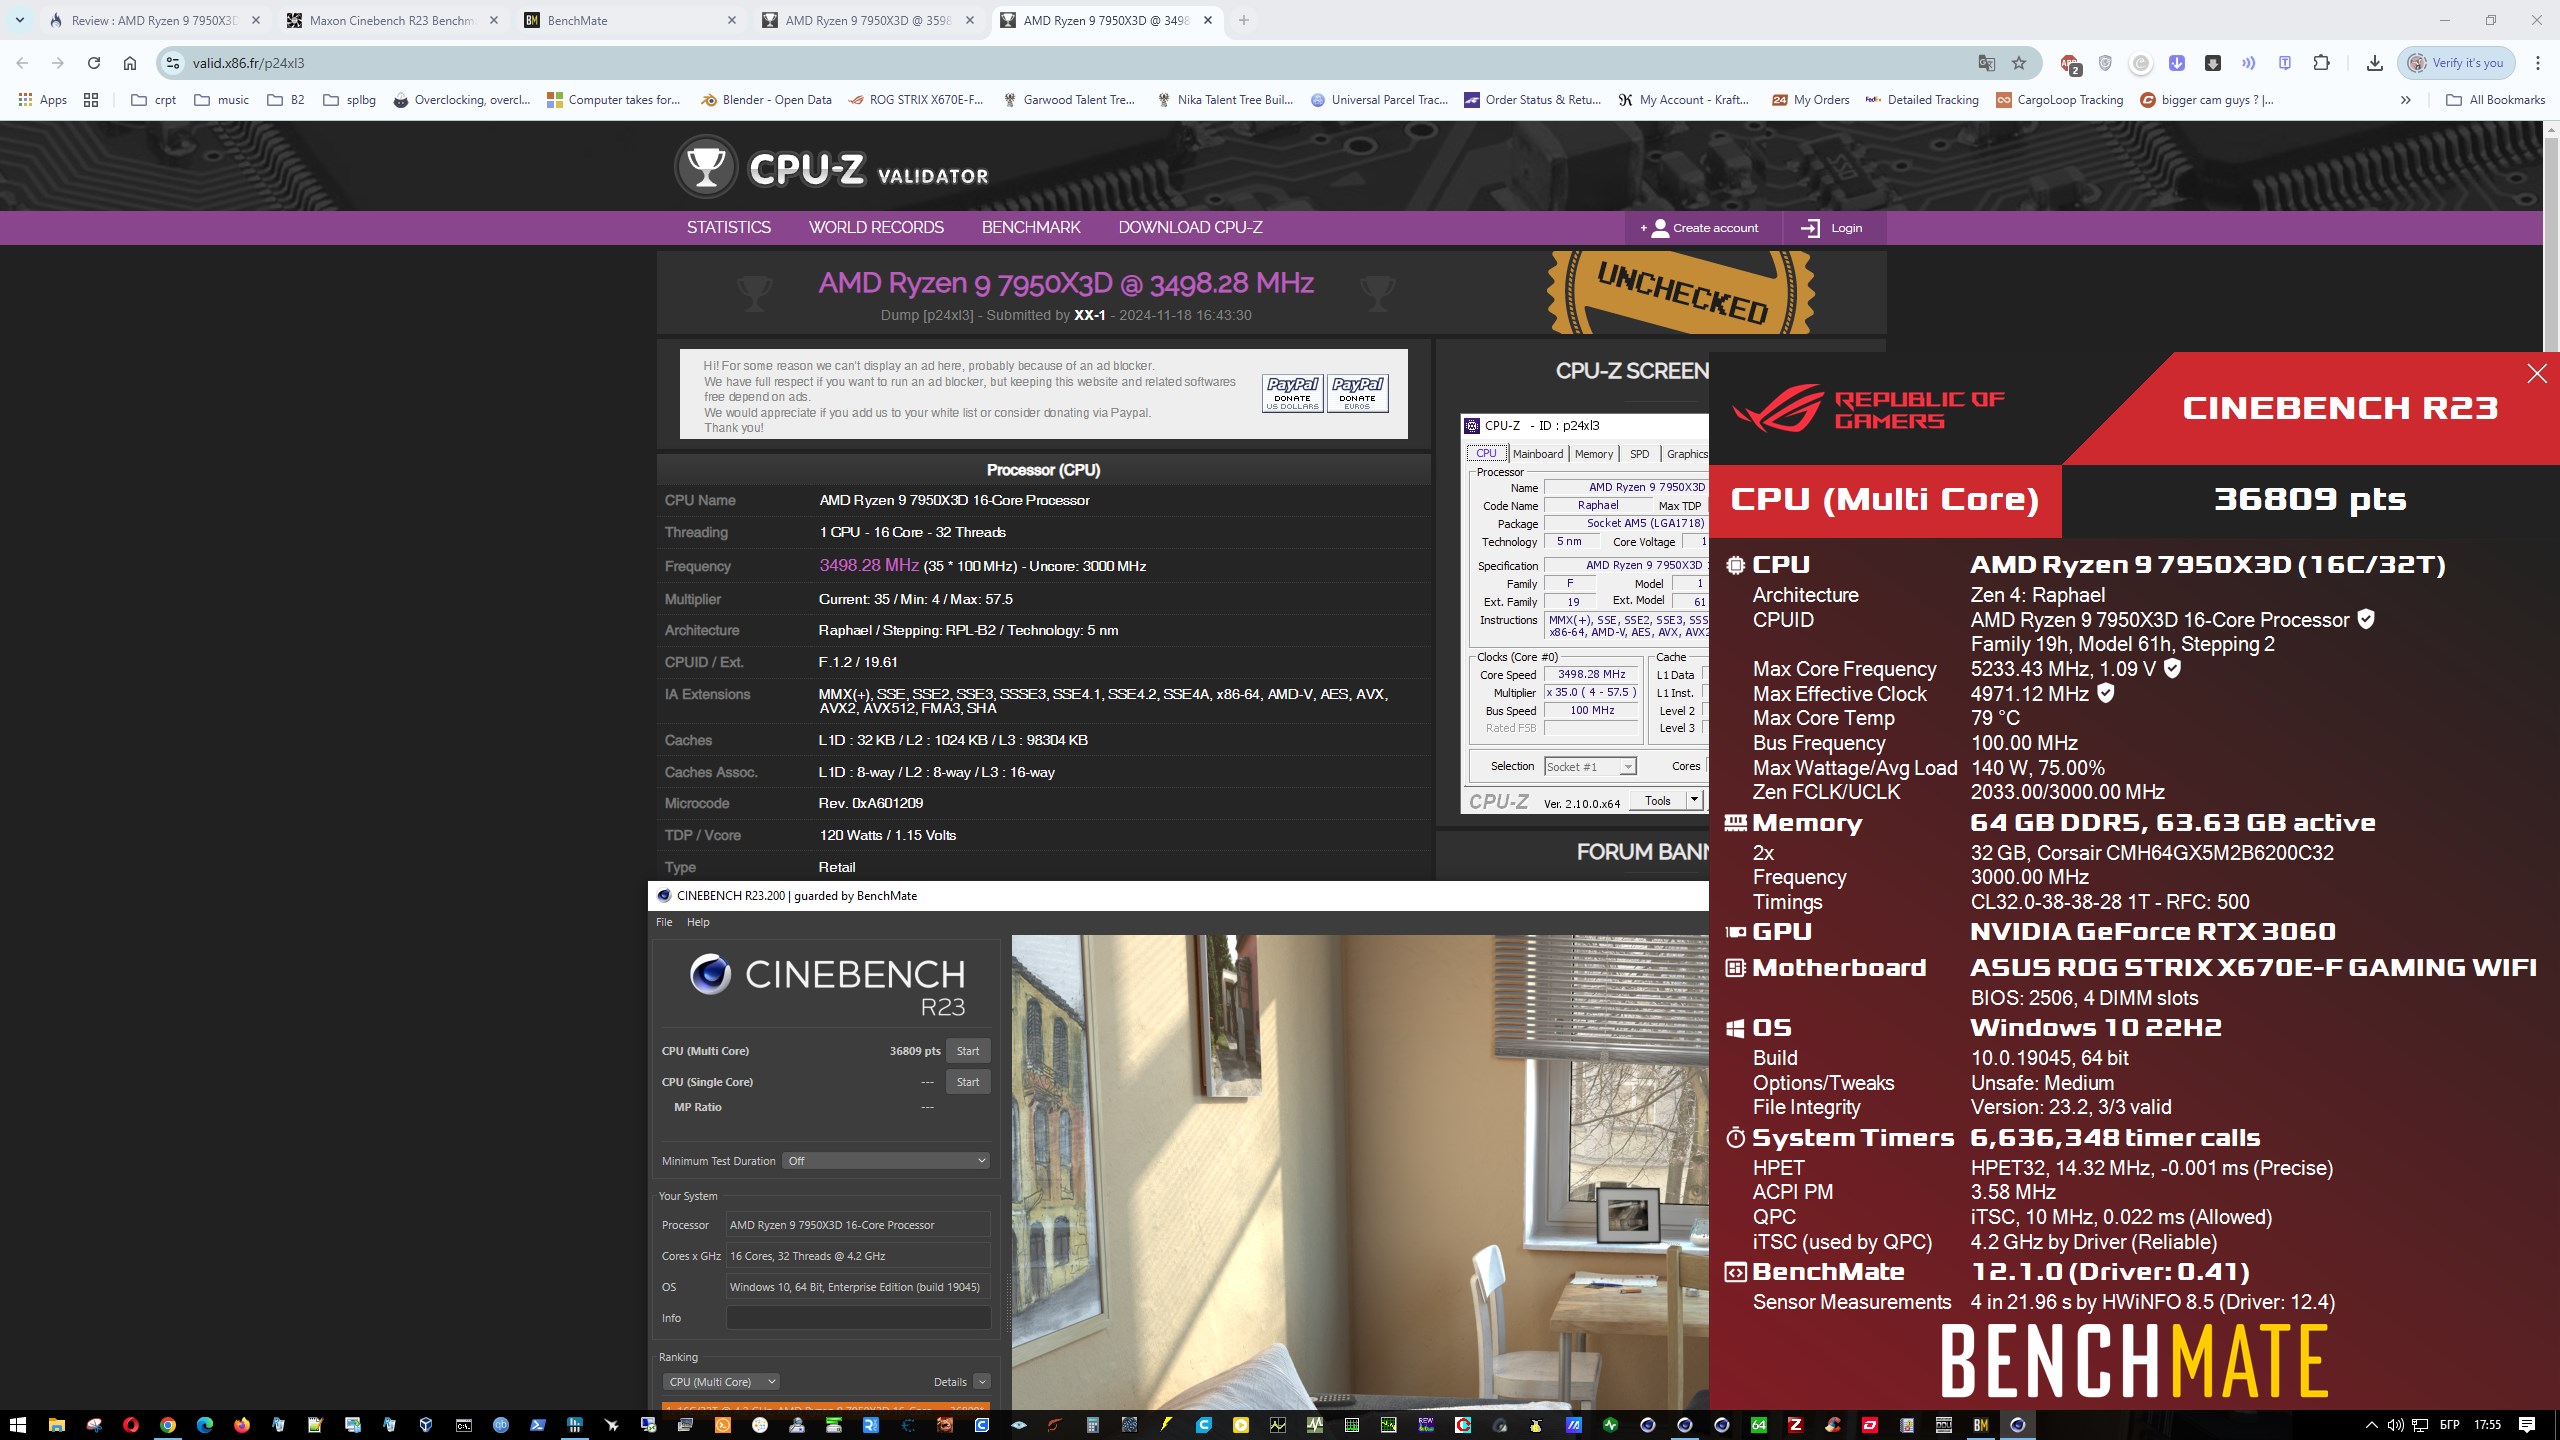Image resolution: width=2560 pixels, height=1440 pixels.
Task: Open the Chrome Extensions puzzle icon
Action: pos(2321,63)
